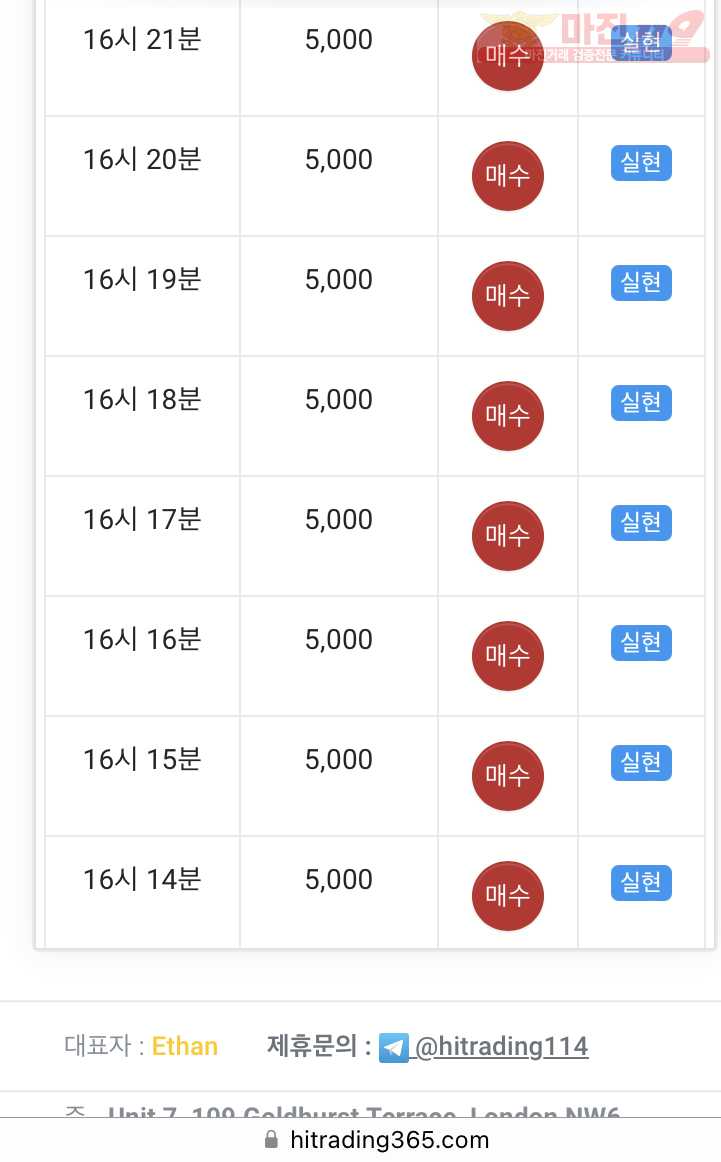The height and width of the screenshot is (1162, 721).
Task: Click the 5,000 amount for 16시 21분
Action: [x=339, y=39]
